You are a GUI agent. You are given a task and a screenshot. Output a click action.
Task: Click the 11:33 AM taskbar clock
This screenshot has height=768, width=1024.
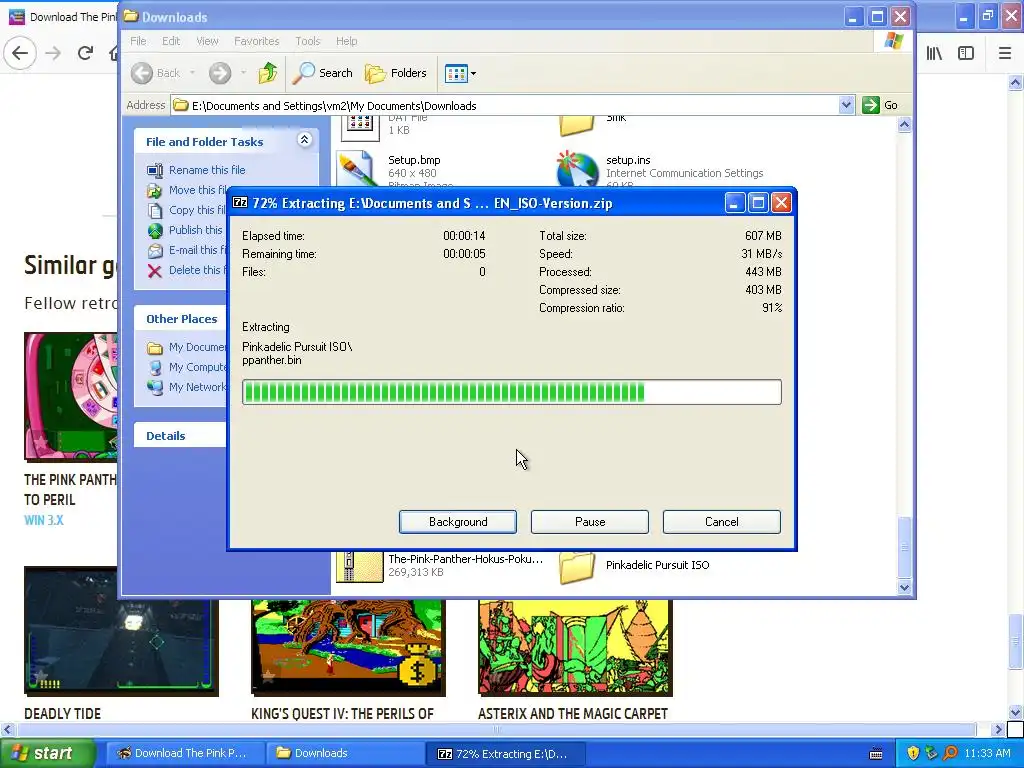[x=987, y=753]
